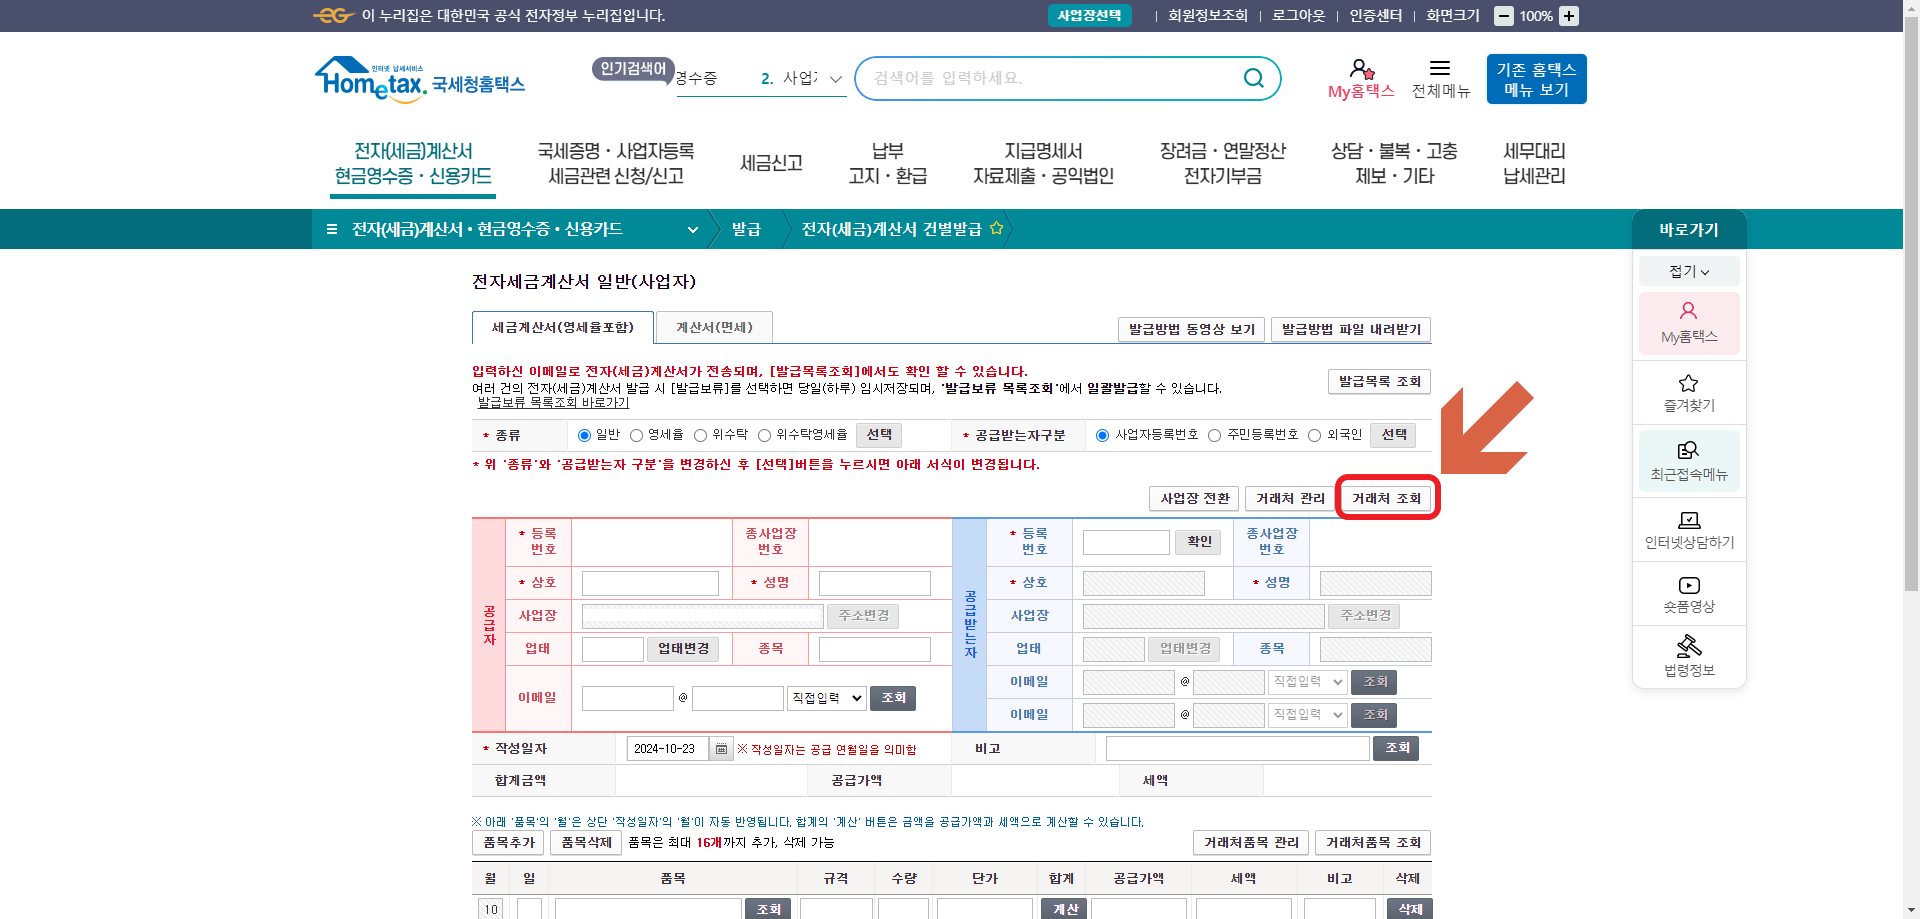Image resolution: width=1920 pixels, height=919 pixels.
Task: Expand the breadcrumb chevron next to 전자(세금)계산서
Action: point(692,229)
